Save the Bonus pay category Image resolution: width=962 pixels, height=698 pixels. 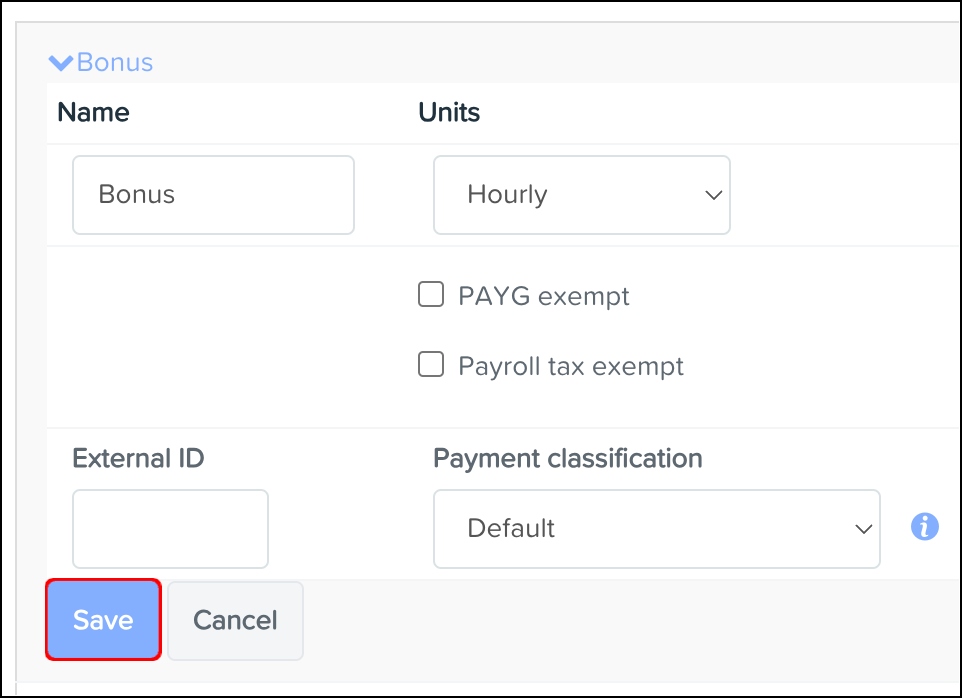click(x=103, y=620)
